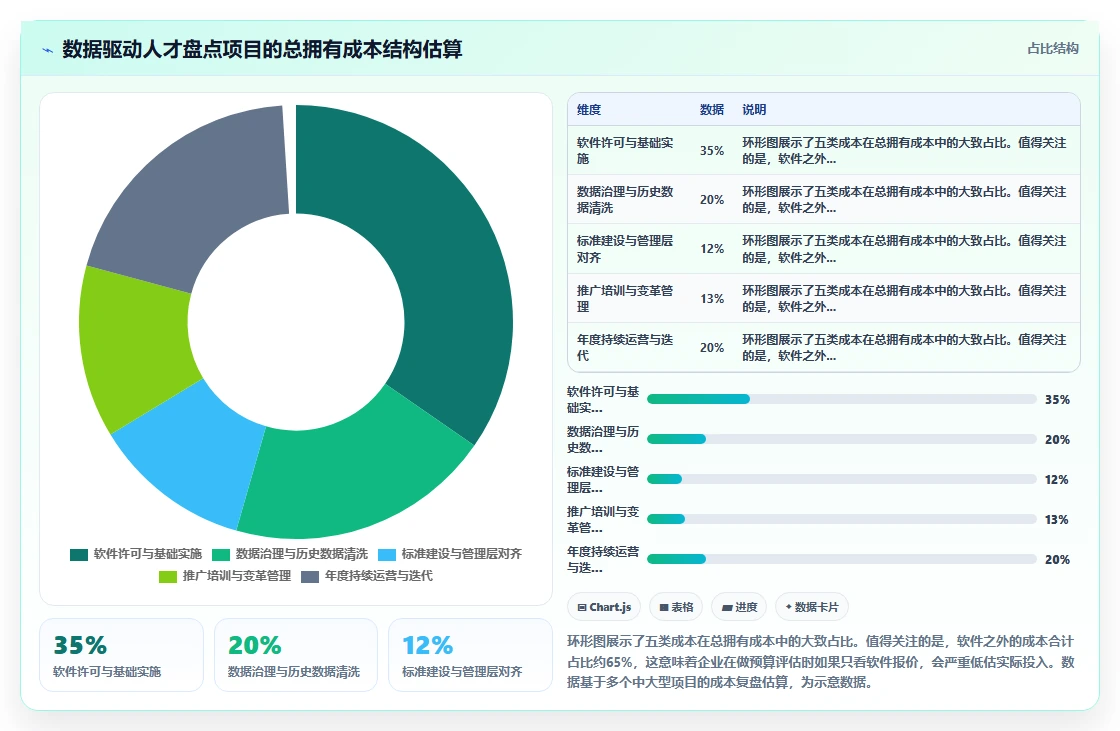Select the Chart.js chip

coord(604,607)
